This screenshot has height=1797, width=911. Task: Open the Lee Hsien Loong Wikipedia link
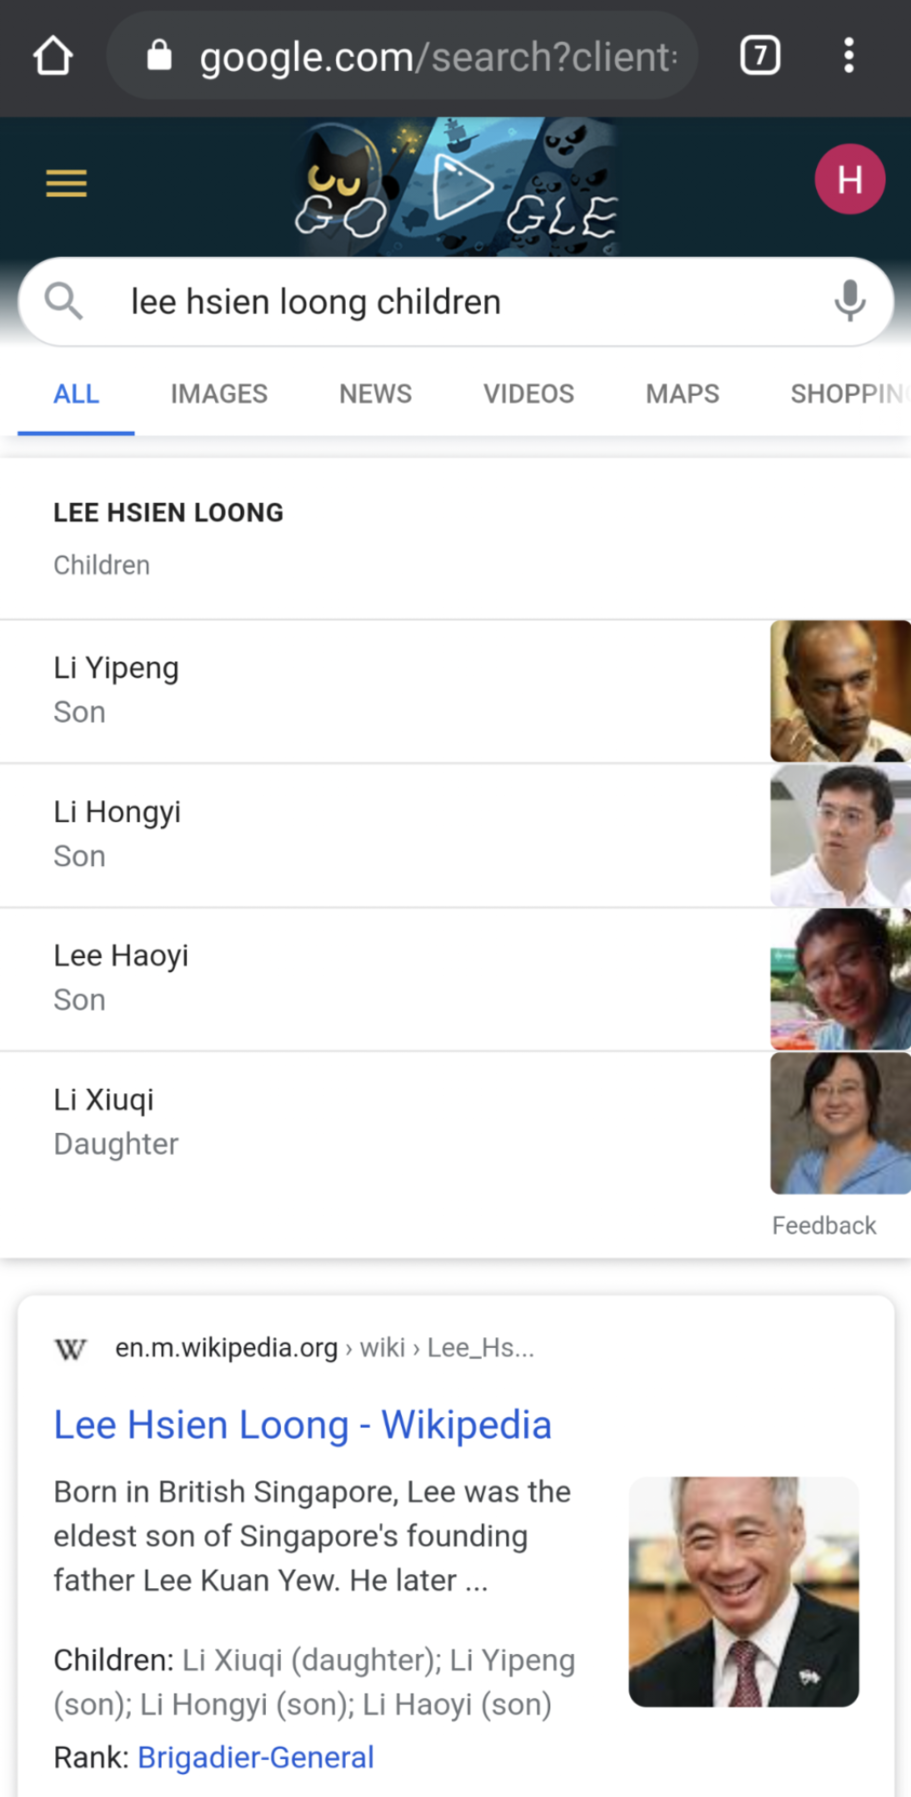(x=302, y=1425)
